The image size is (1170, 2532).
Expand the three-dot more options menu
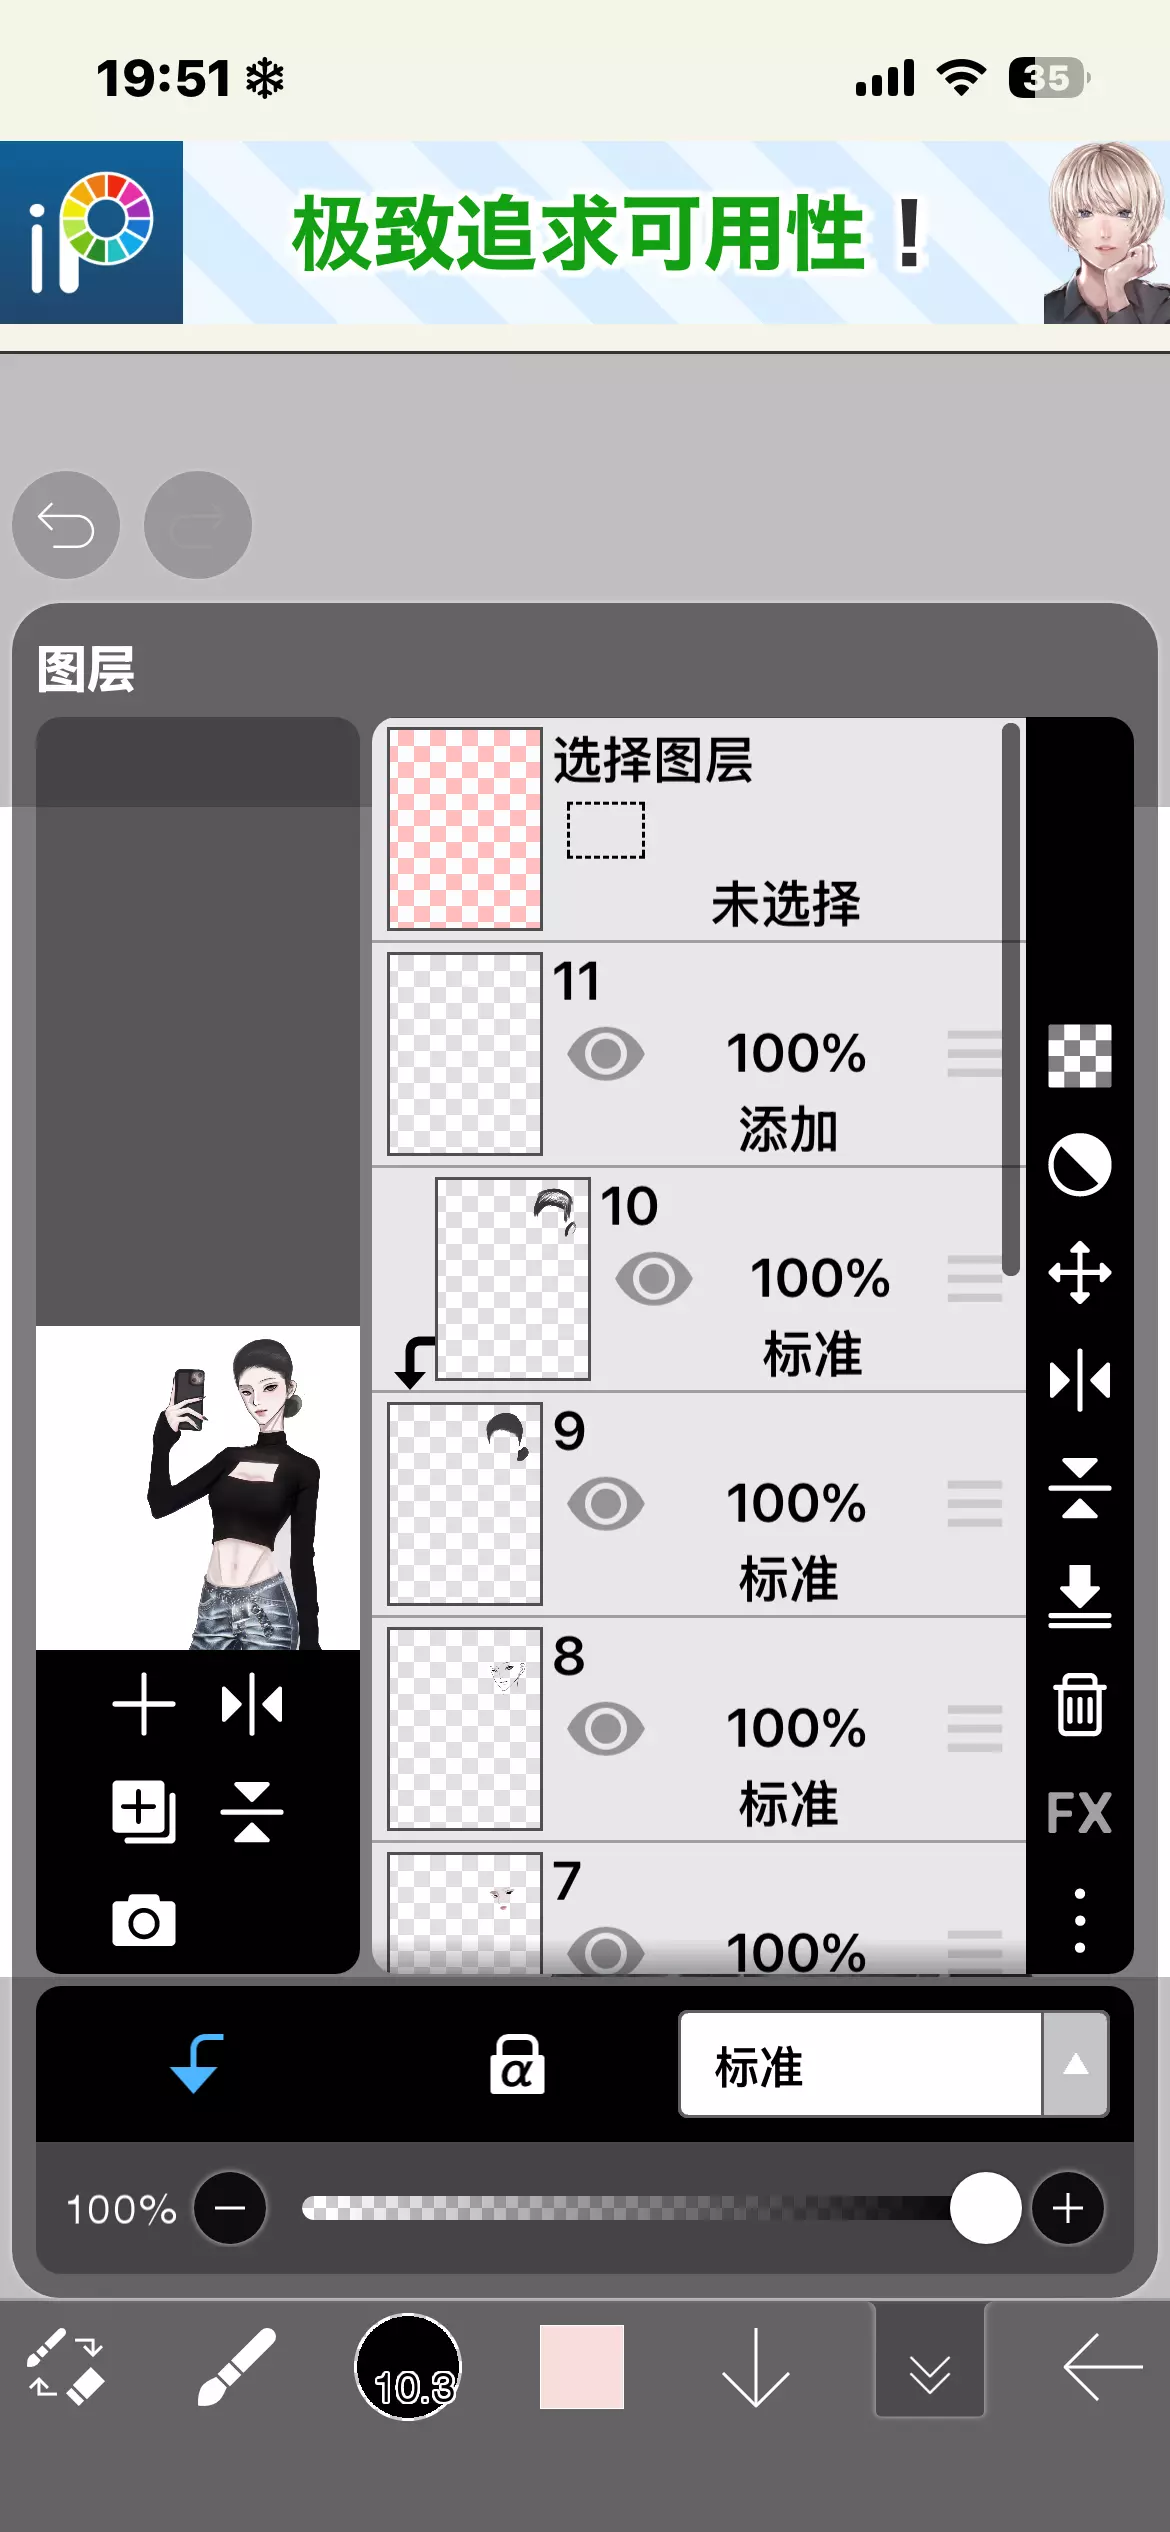pos(1079,1920)
